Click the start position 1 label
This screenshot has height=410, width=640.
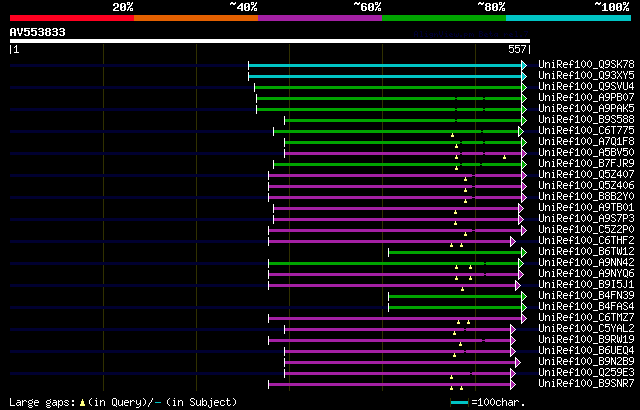(16, 49)
